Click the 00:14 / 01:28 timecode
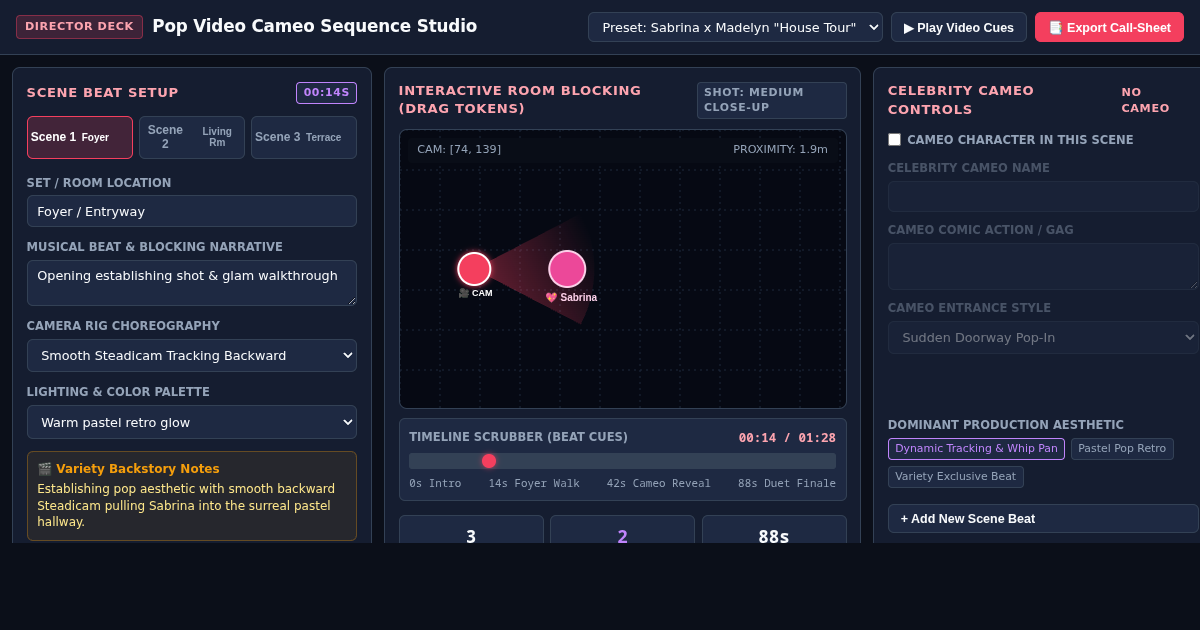Image resolution: width=1200 pixels, height=630 pixels. [787, 438]
